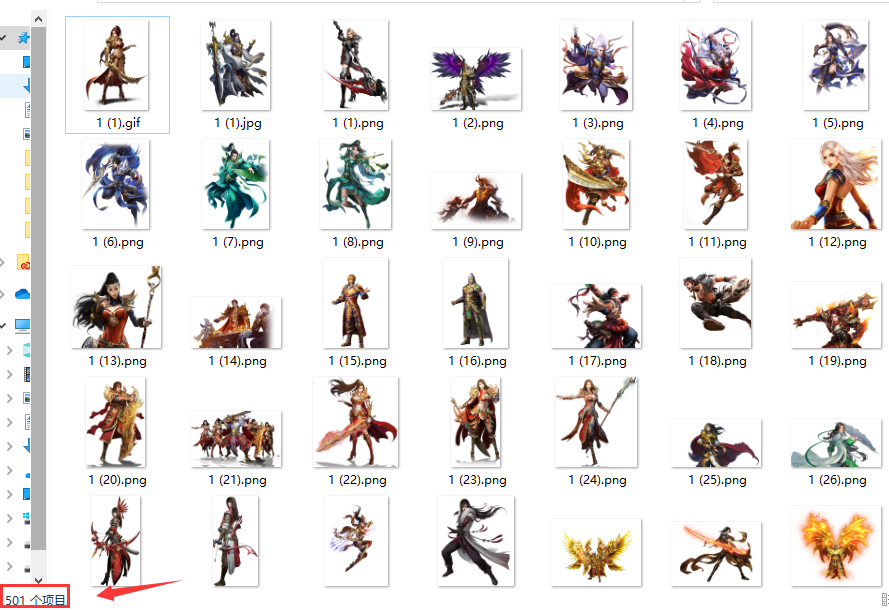Select the 1 (1).gif thumbnail
The height and width of the screenshot is (610, 889).
[116, 65]
